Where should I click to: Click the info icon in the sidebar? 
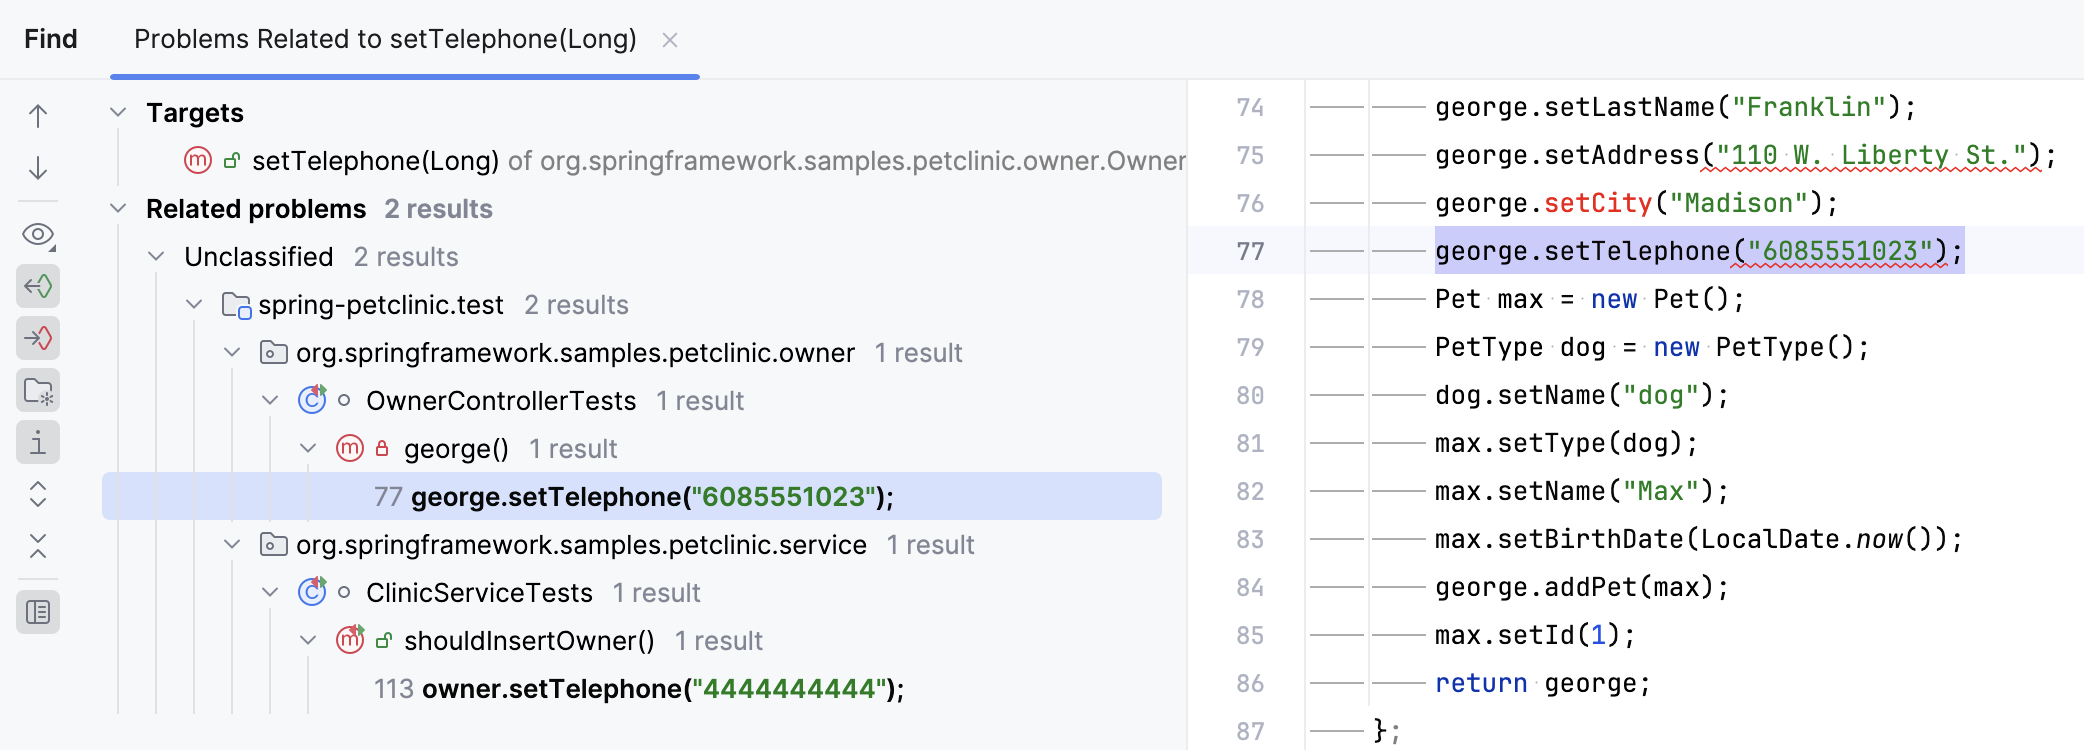tap(38, 442)
